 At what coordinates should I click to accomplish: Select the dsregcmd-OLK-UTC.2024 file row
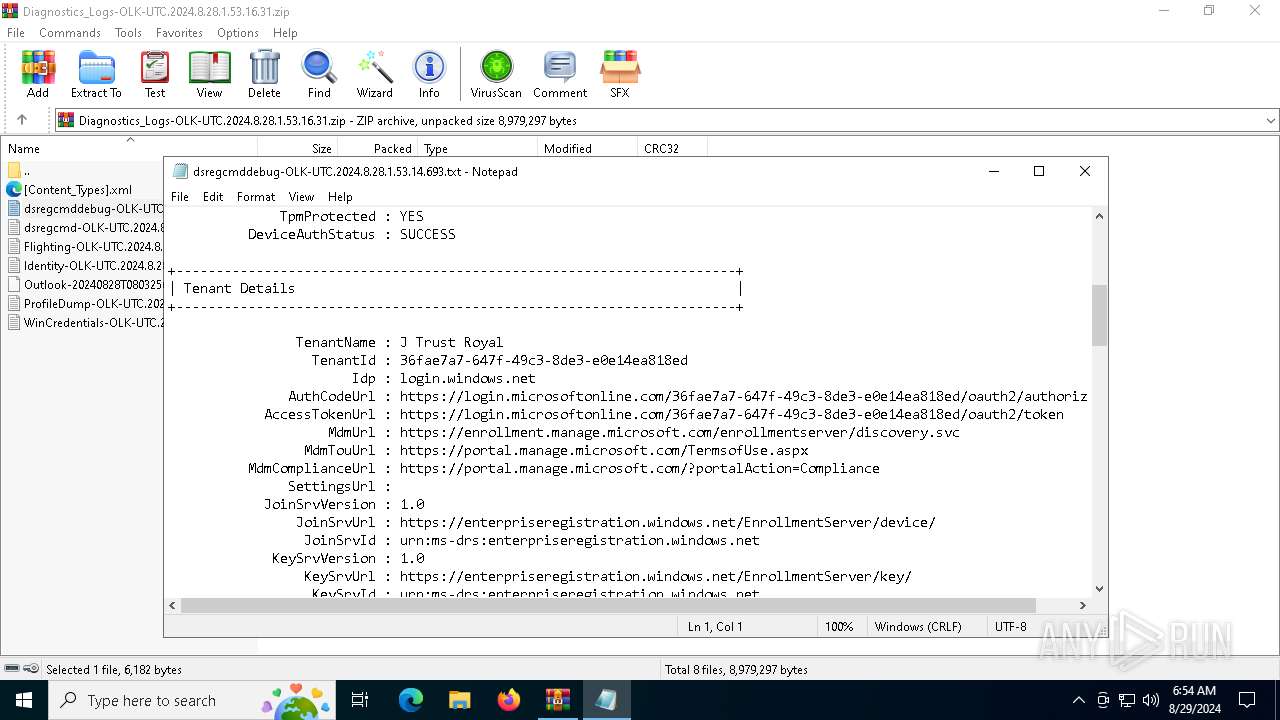point(84,228)
